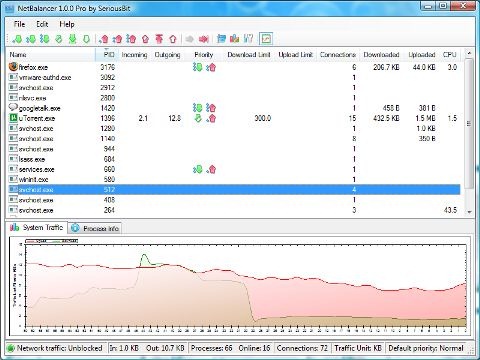Click uTorrent.exe upload priority icon

[x=211, y=118]
